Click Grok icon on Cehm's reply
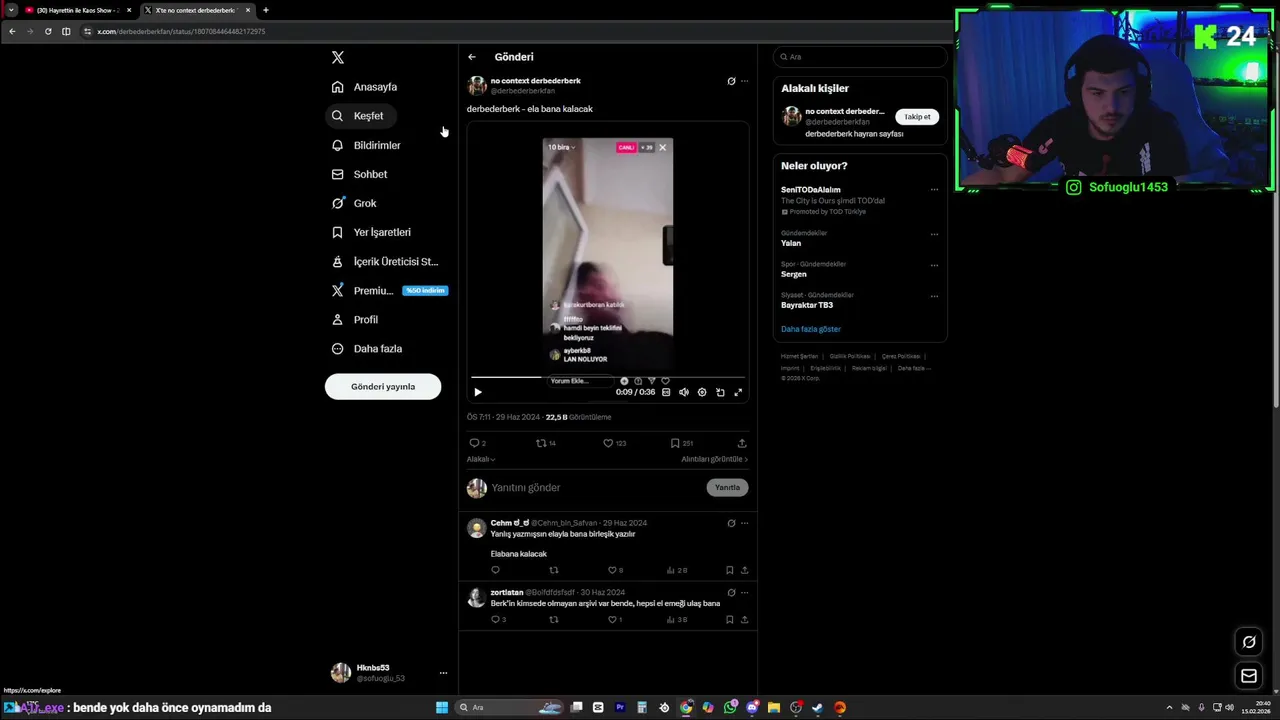 (731, 523)
